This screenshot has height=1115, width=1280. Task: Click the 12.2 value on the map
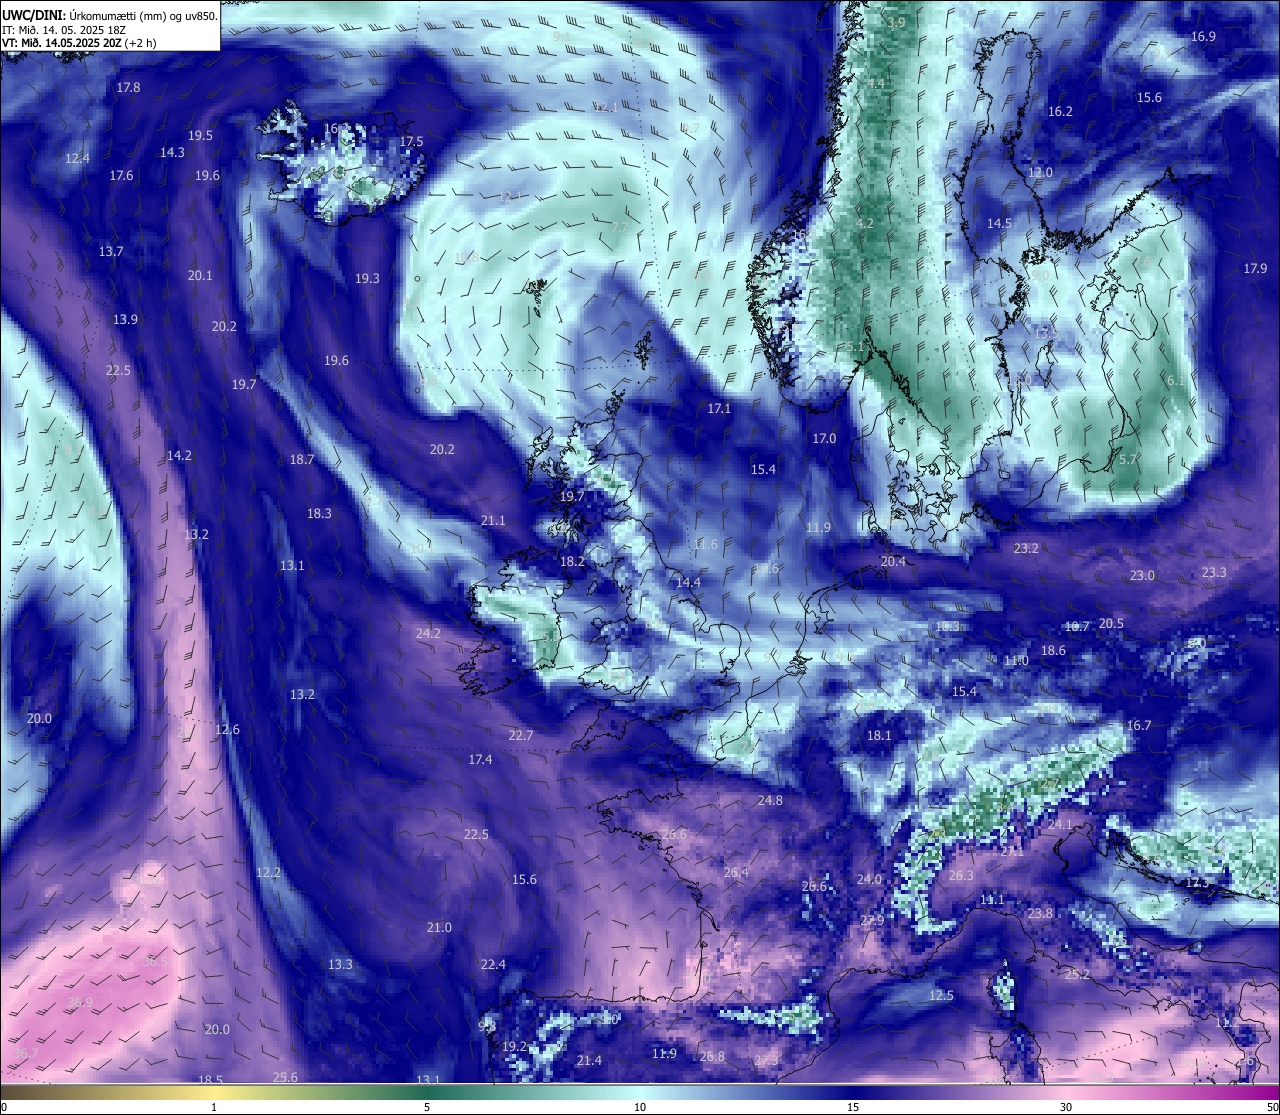click(x=268, y=873)
